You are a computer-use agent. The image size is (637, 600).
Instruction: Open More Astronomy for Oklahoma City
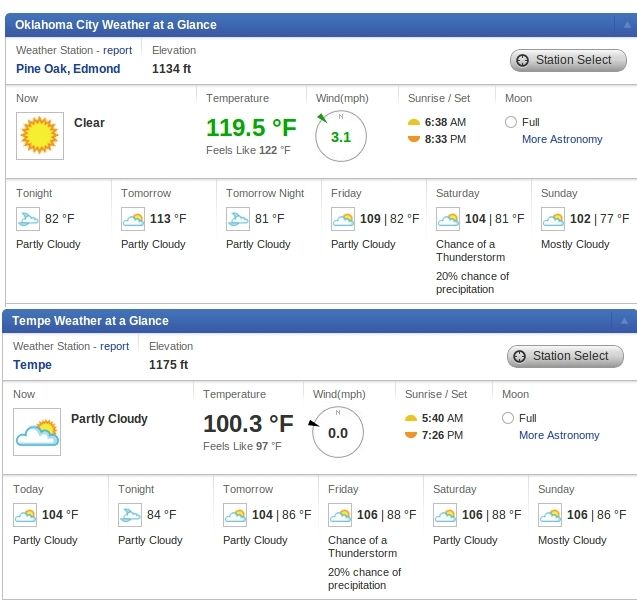[x=562, y=139]
